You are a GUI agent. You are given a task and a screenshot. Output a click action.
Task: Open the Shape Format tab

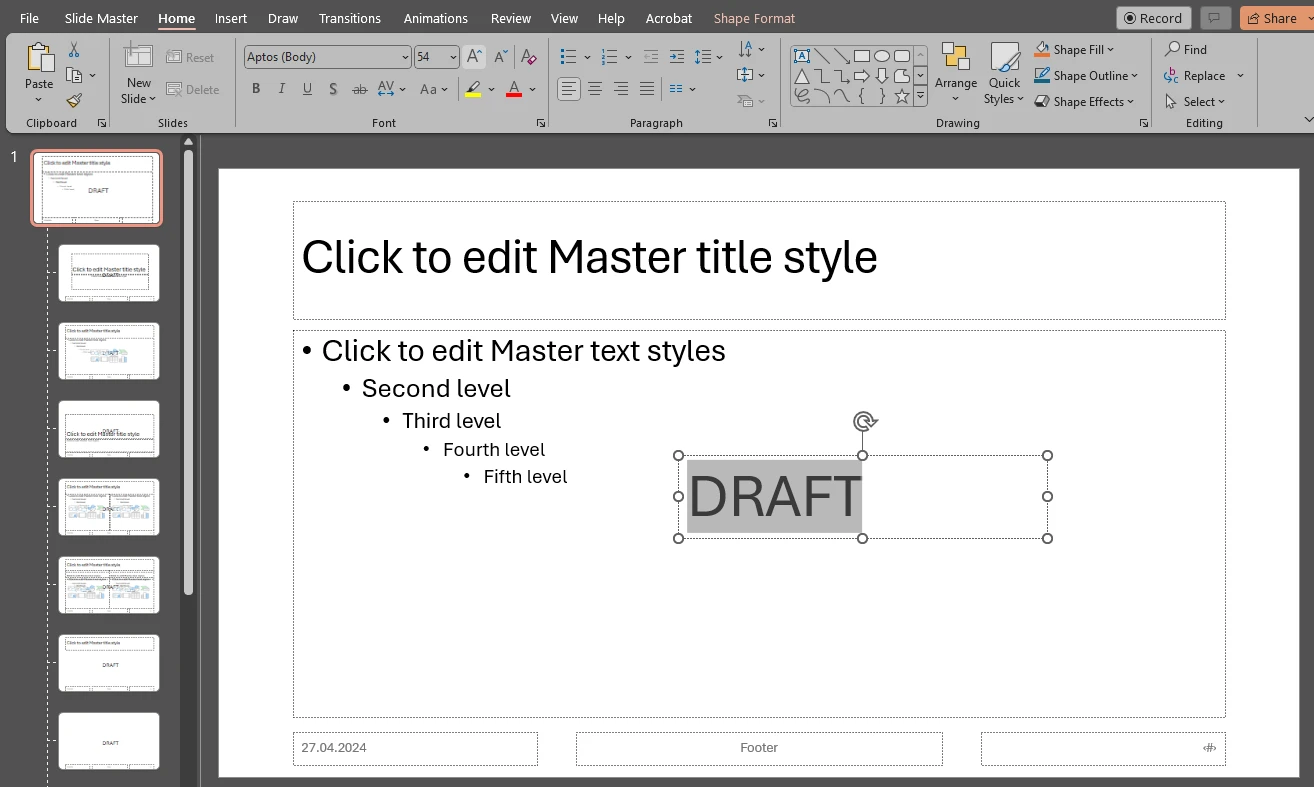(x=754, y=17)
